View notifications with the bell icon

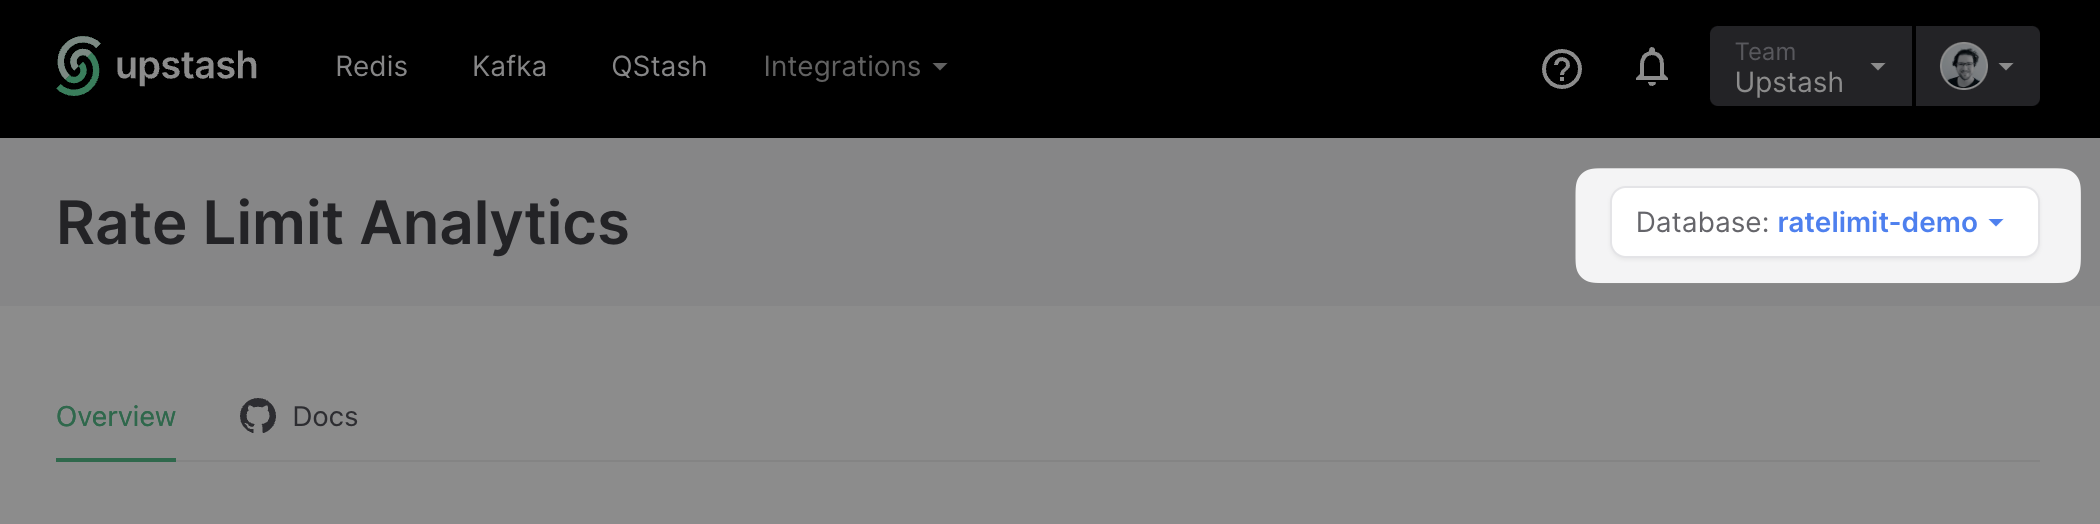click(x=1651, y=67)
